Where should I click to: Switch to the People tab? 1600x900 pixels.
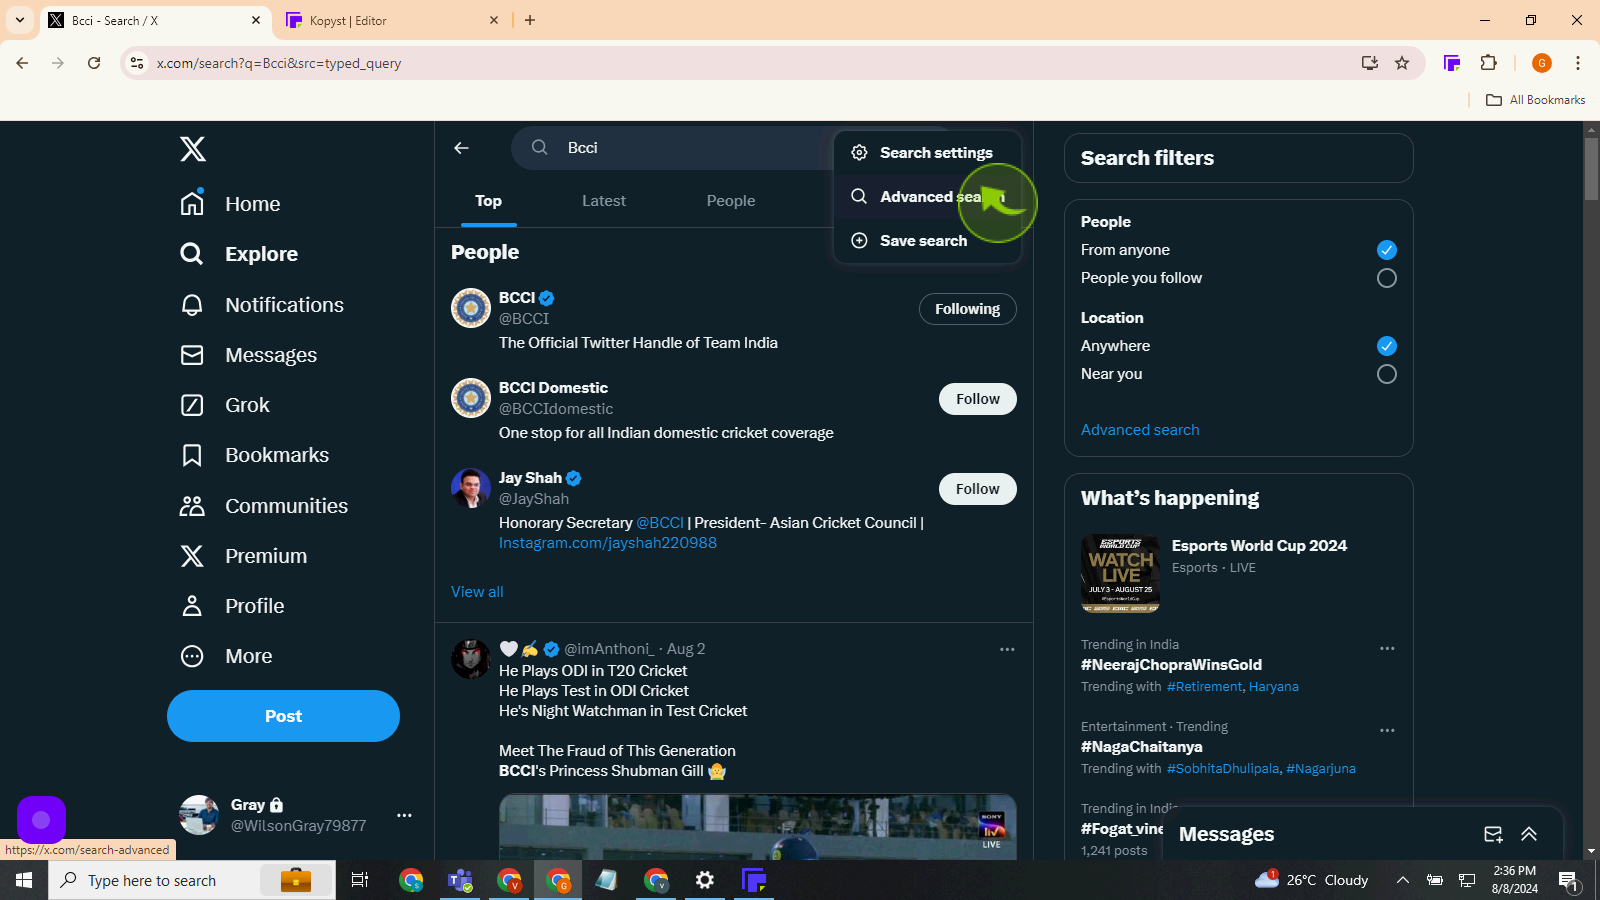(731, 201)
